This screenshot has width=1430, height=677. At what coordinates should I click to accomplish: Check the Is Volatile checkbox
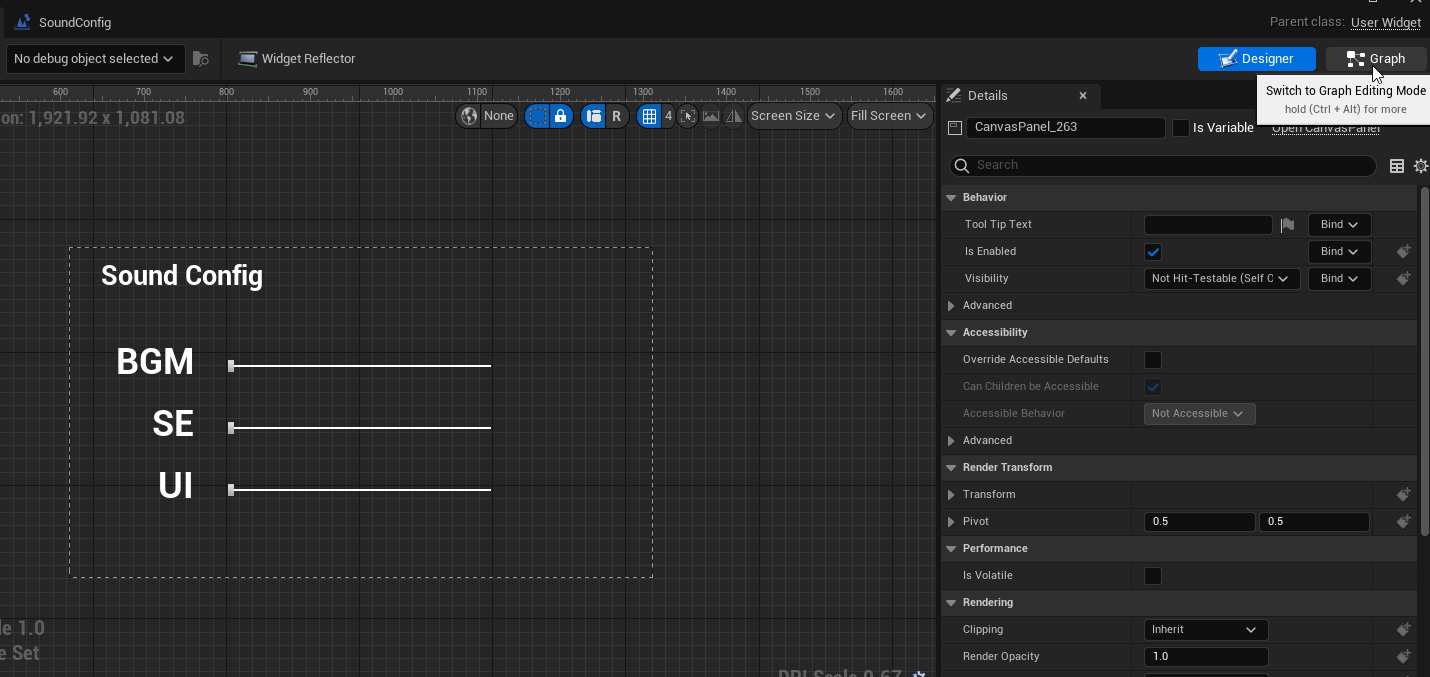(x=1153, y=576)
